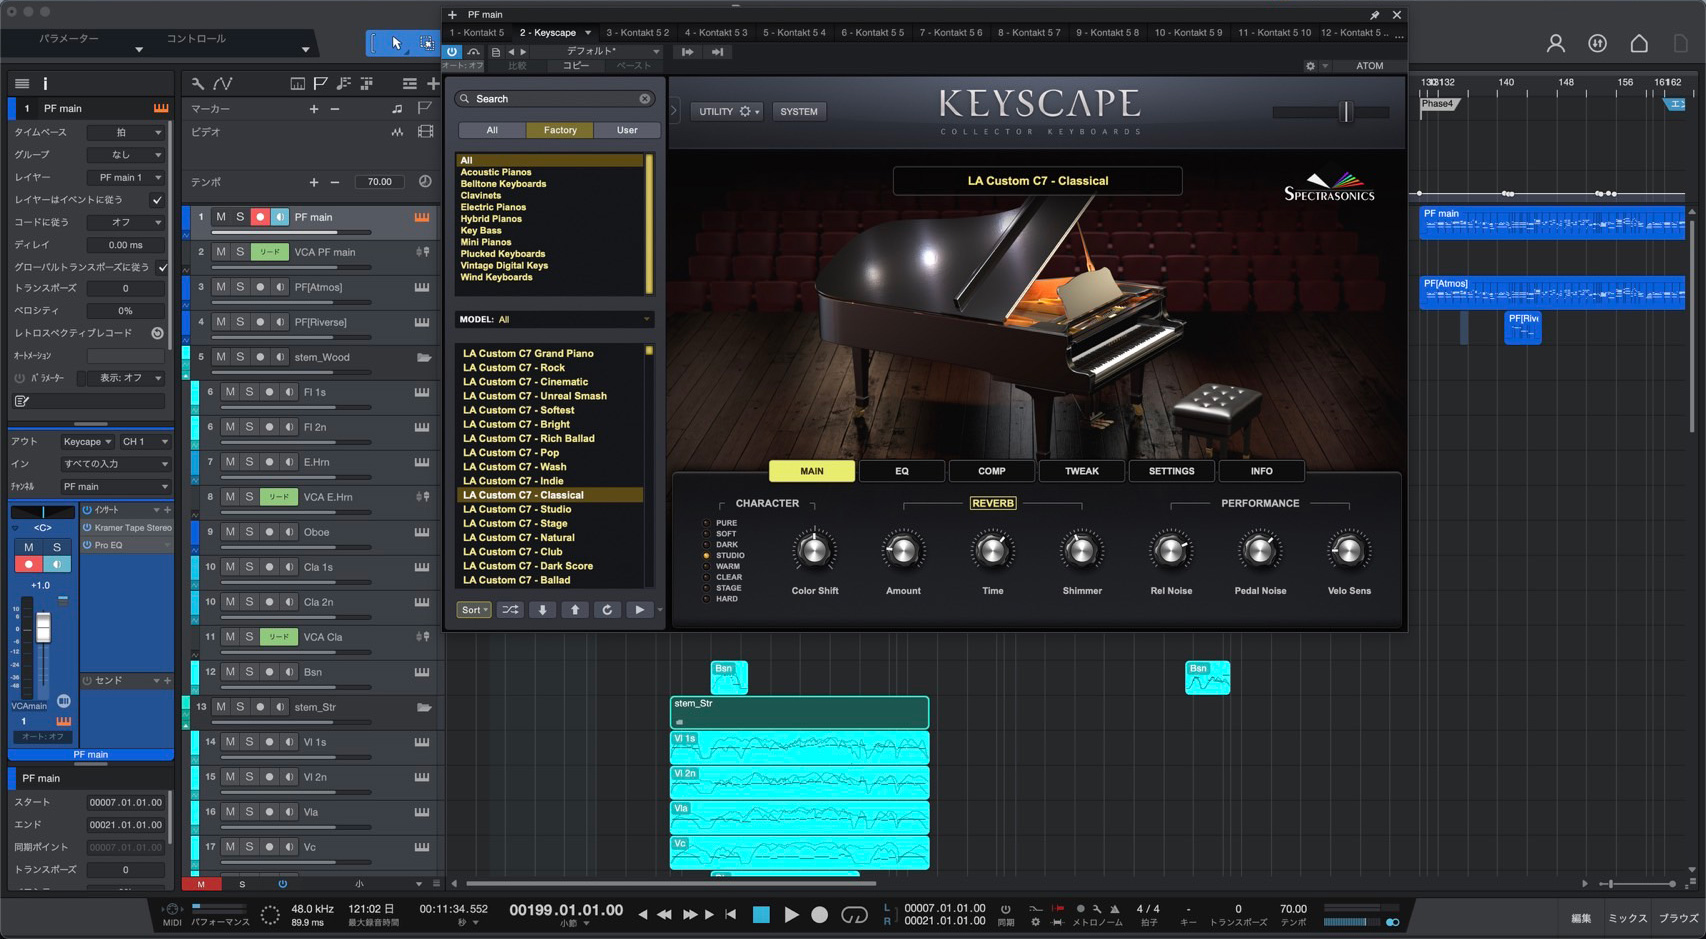
Task: Open the UTILITY menu
Action: (x=728, y=111)
